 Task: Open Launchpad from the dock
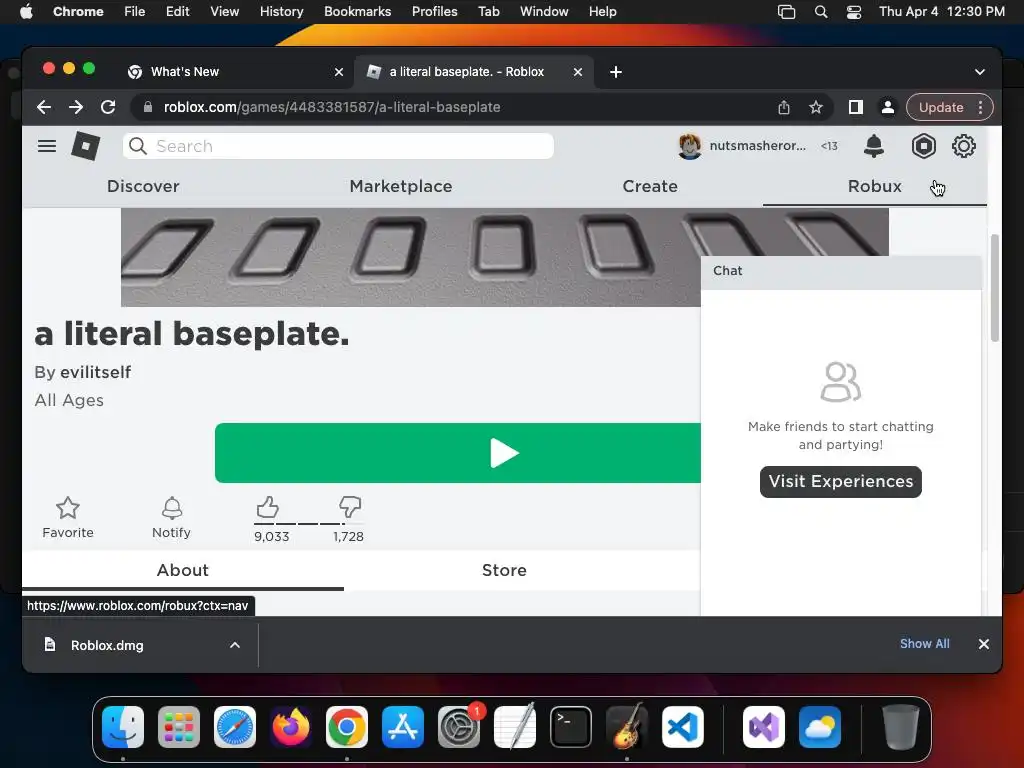point(179,727)
